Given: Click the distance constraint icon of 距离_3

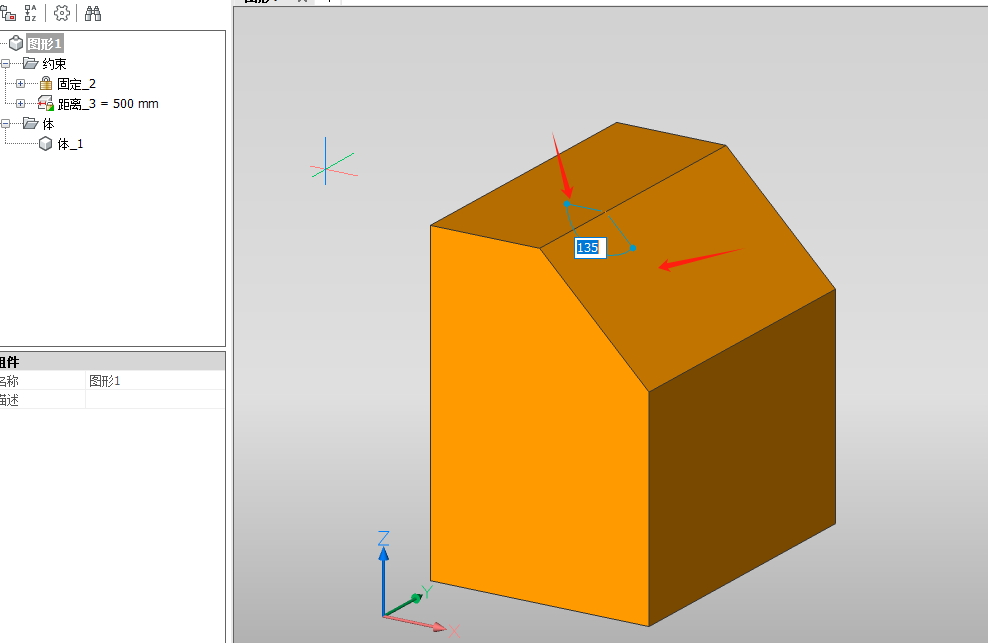Looking at the screenshot, I should tap(45, 103).
